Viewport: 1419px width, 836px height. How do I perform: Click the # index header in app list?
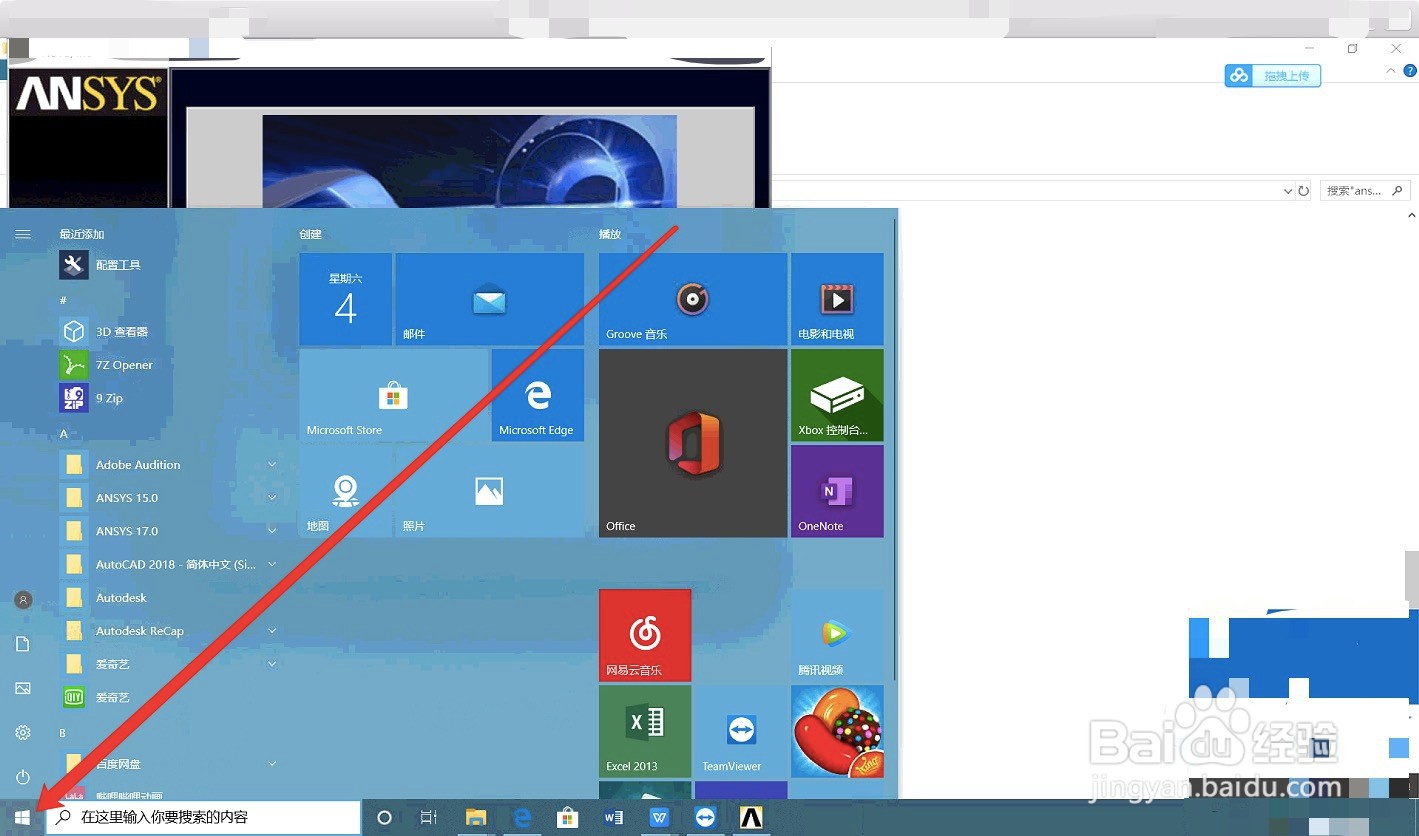63,300
